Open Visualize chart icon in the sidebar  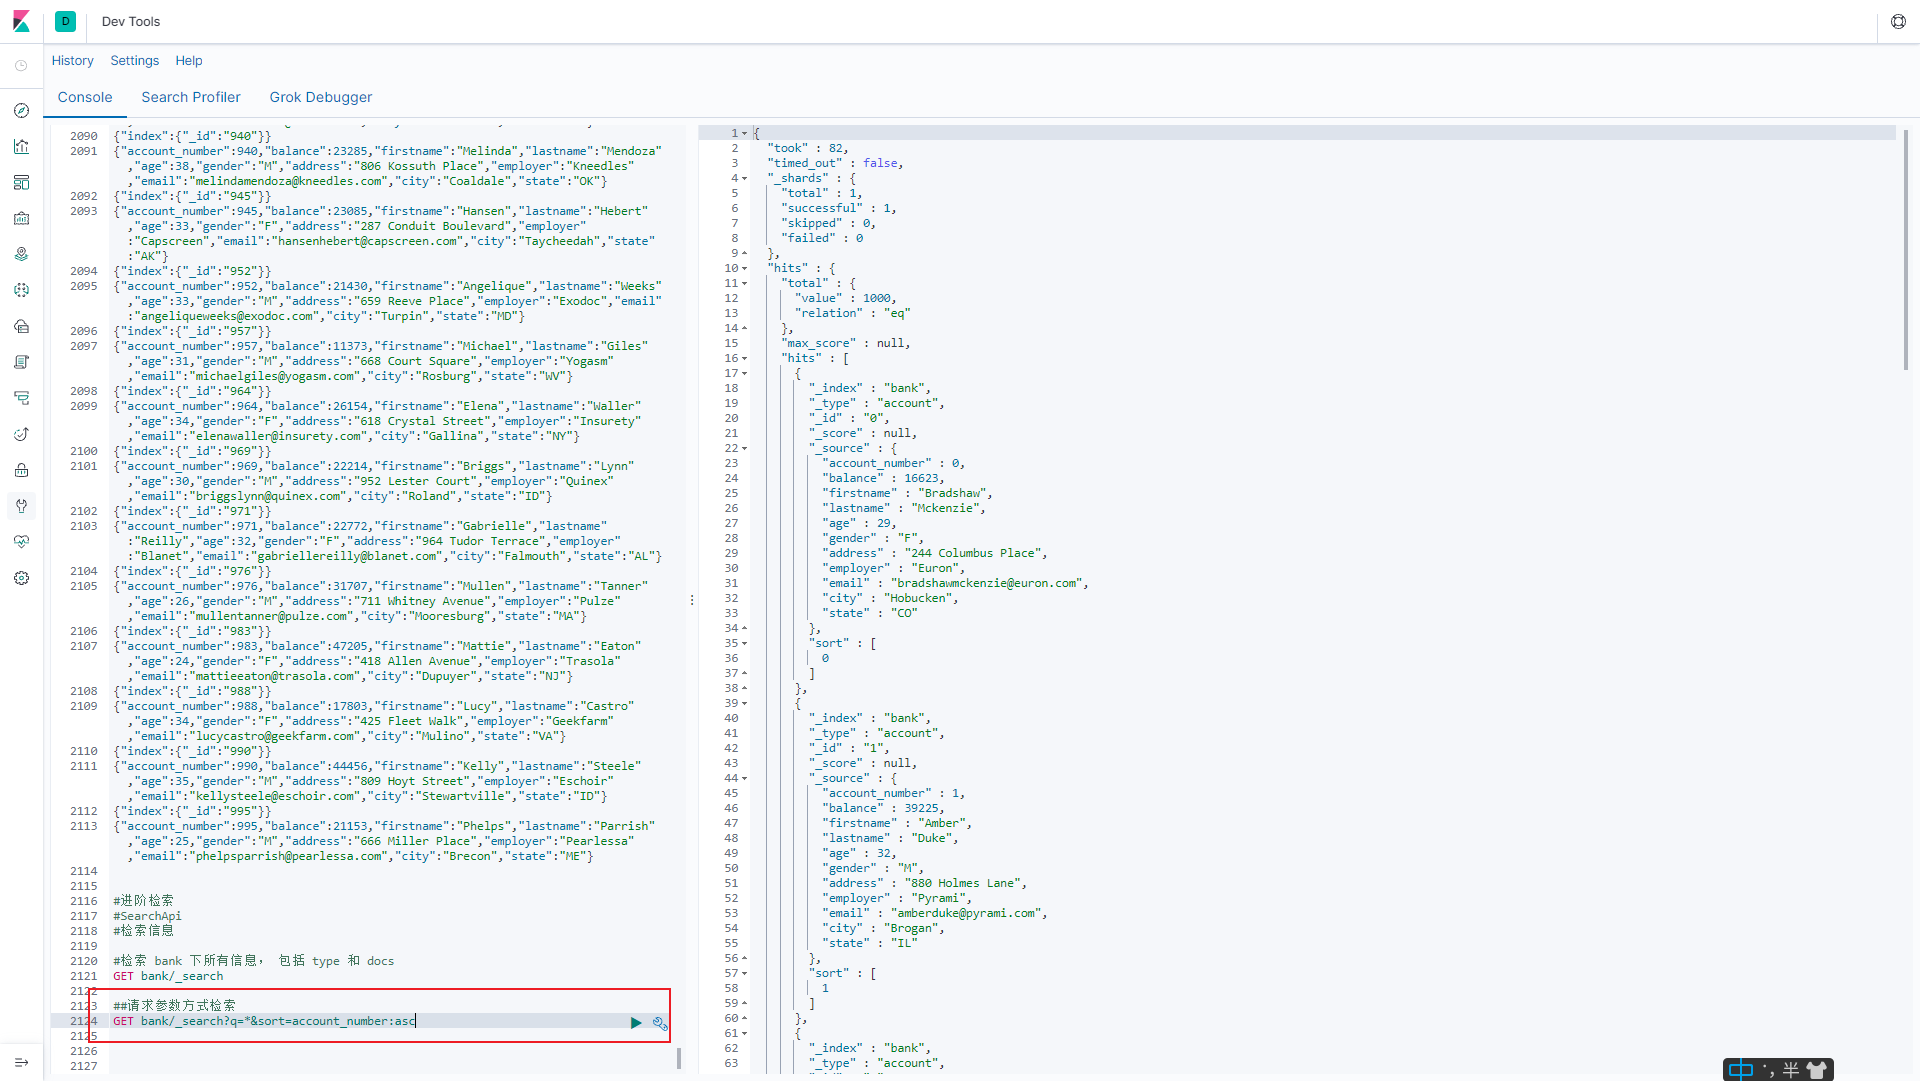[21, 146]
